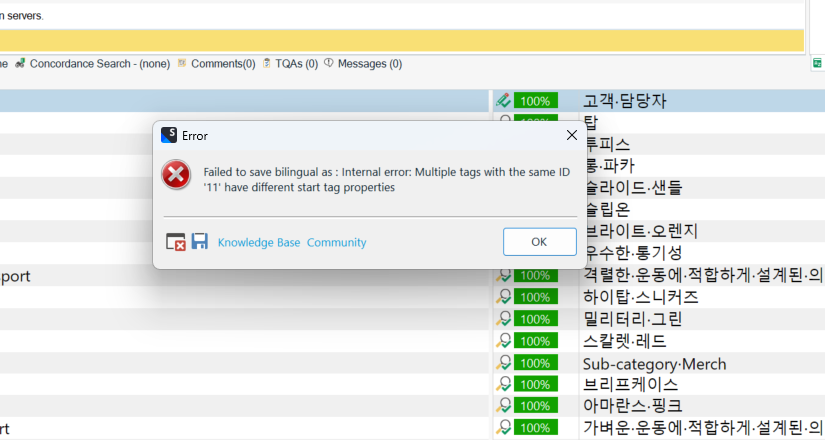825x440 pixels.
Task: Select the target segment 슬라이드 샌들
Action: click(634, 187)
